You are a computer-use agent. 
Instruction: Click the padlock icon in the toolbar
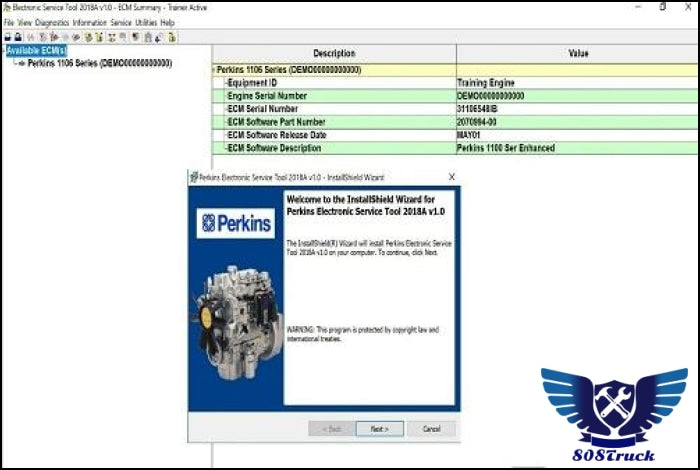click(x=18, y=37)
